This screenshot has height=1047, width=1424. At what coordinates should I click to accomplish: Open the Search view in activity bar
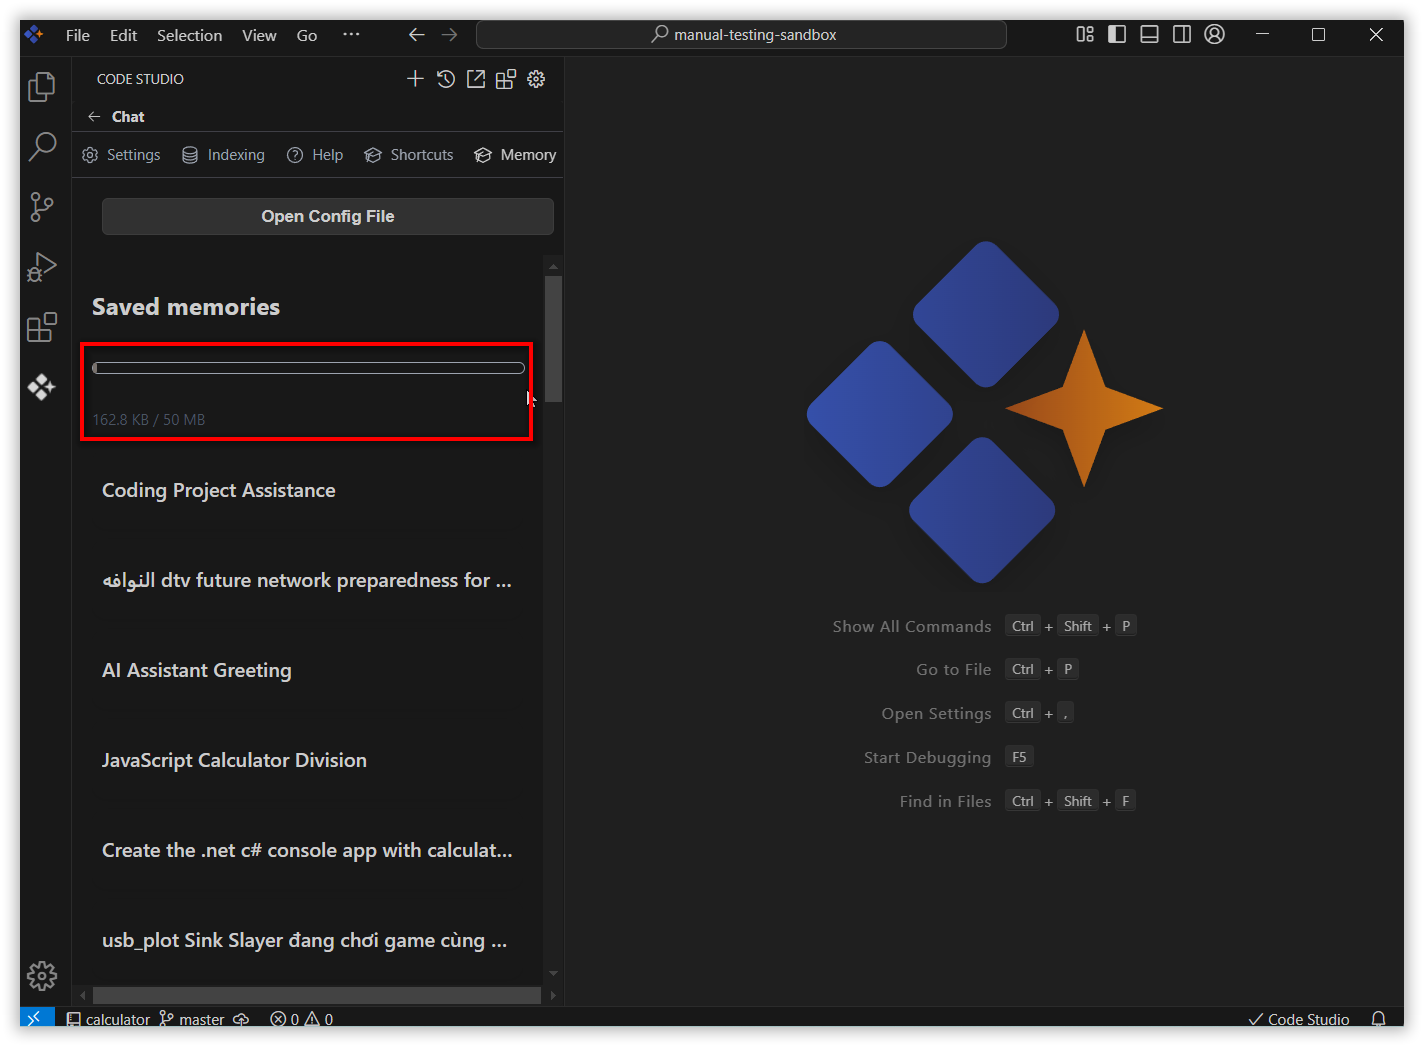[42, 147]
